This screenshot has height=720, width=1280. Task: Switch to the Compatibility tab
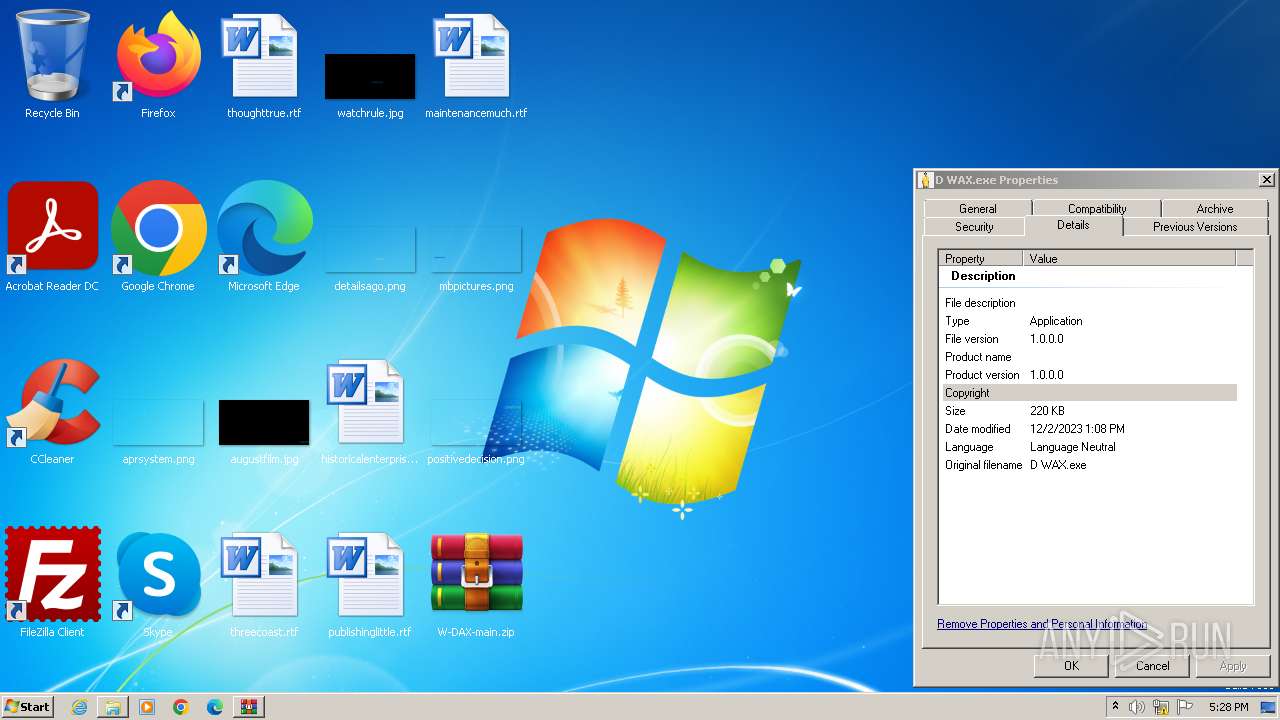click(1097, 209)
